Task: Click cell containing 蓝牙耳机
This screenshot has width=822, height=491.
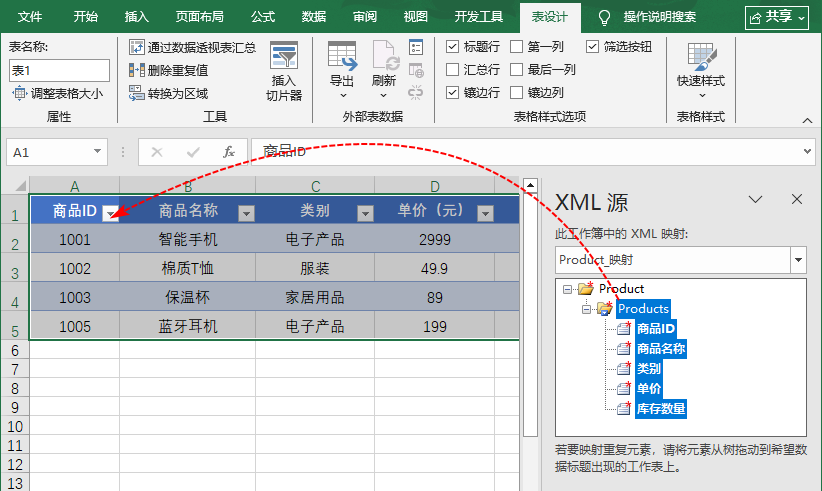Action: click(x=188, y=326)
